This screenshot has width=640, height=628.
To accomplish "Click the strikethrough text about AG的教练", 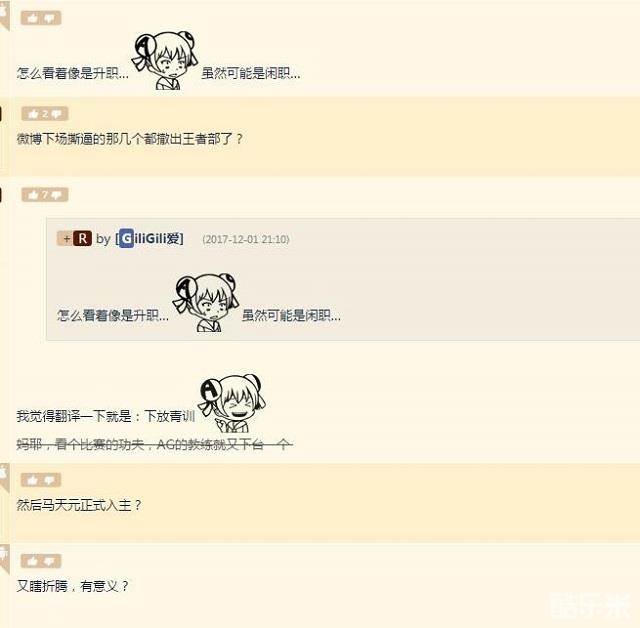I will click(x=155, y=444).
